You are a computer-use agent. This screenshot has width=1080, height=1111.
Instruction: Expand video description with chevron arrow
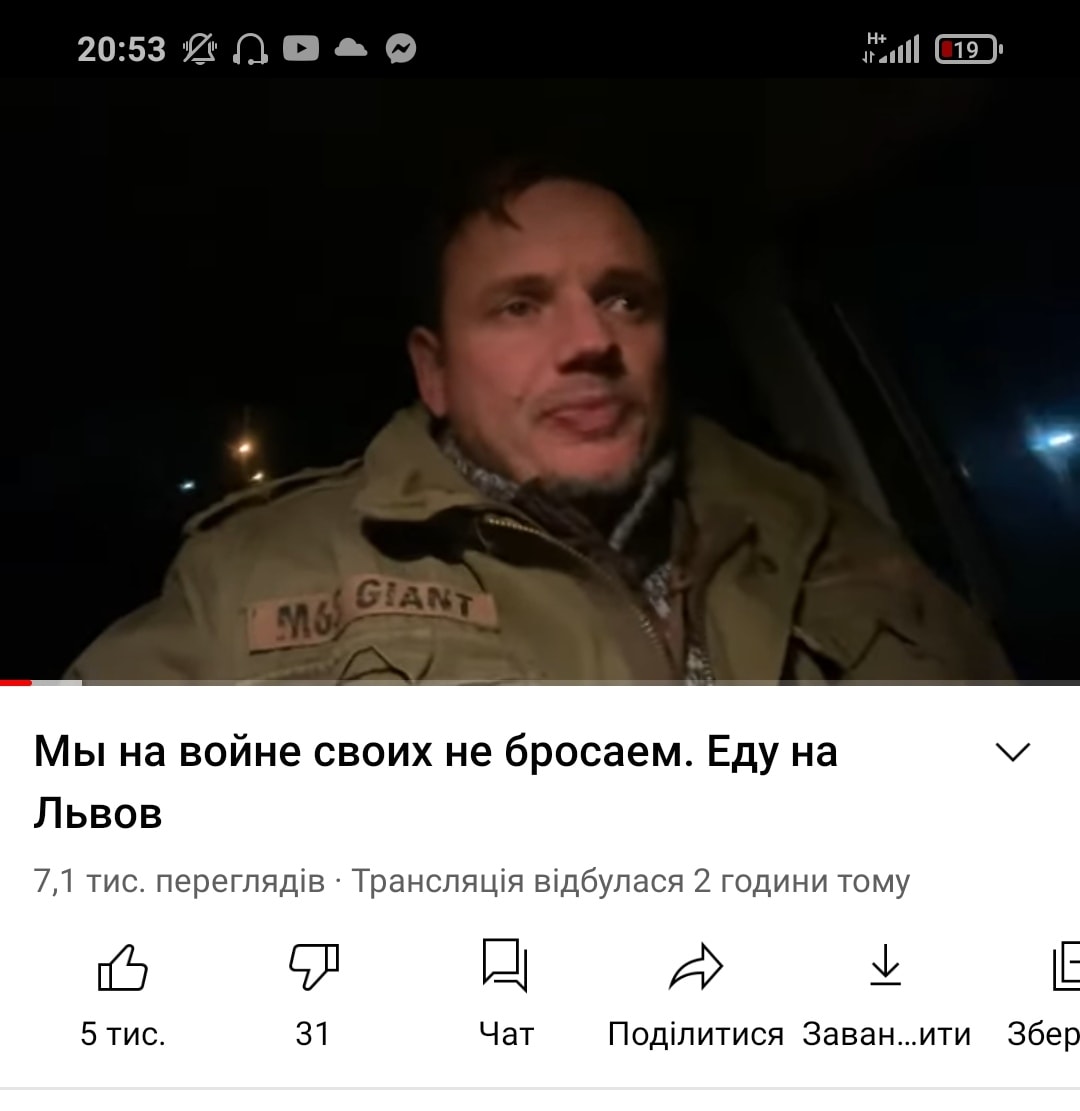click(x=1013, y=752)
